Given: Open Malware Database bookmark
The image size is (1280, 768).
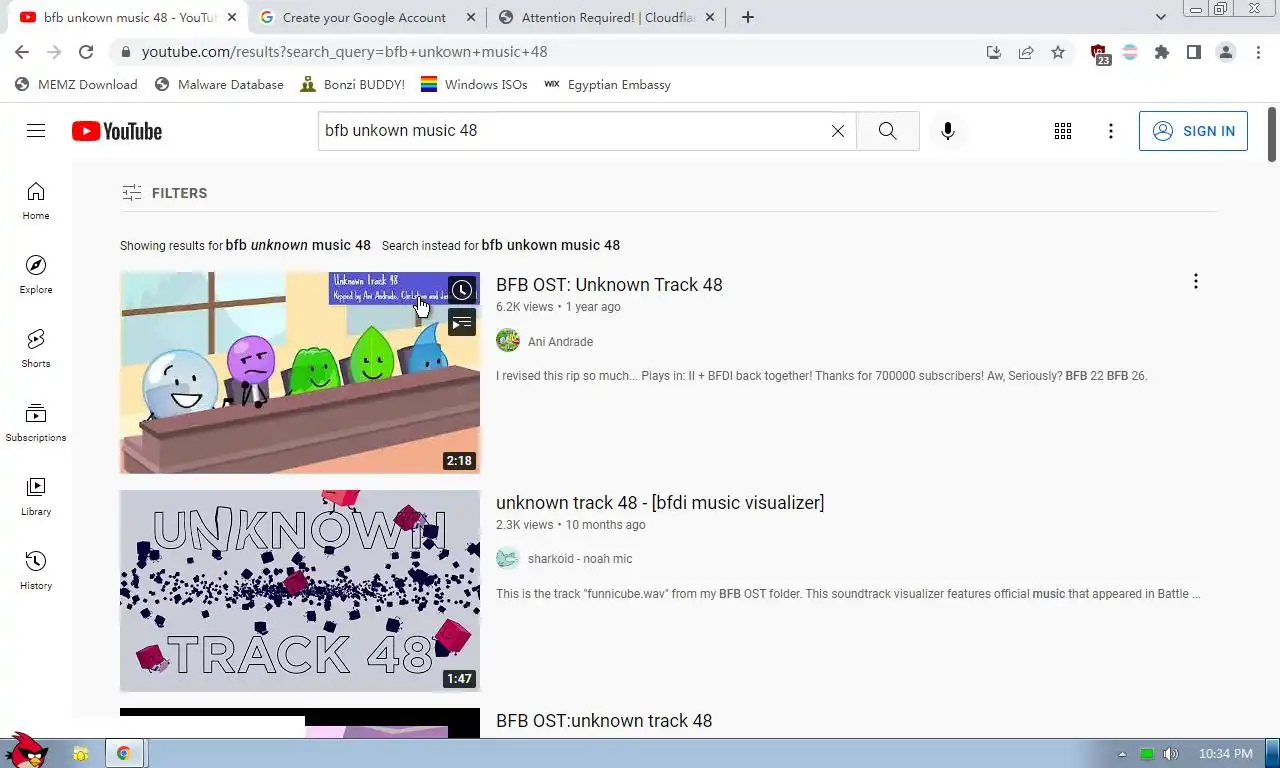Looking at the screenshot, I should (220, 85).
